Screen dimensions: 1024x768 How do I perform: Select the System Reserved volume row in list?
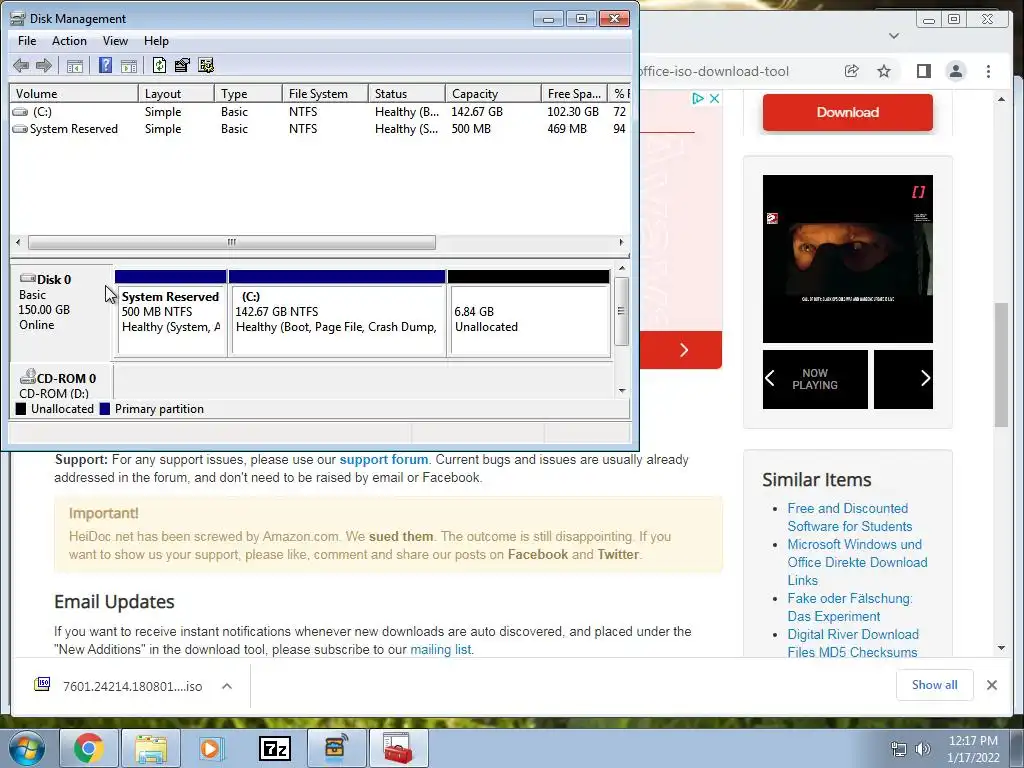[x=320, y=129]
